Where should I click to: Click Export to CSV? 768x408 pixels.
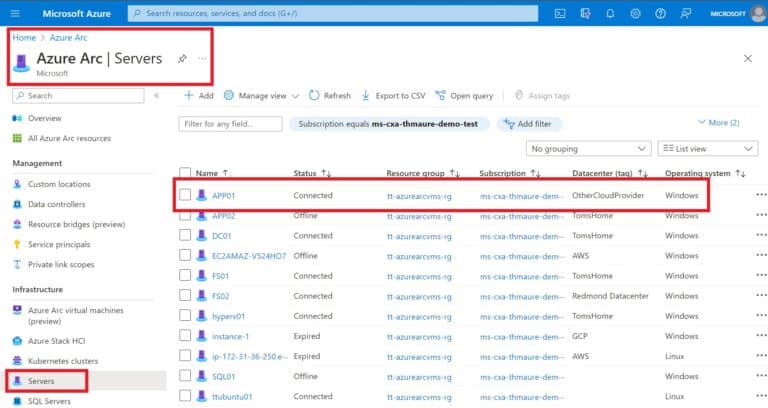(393, 96)
